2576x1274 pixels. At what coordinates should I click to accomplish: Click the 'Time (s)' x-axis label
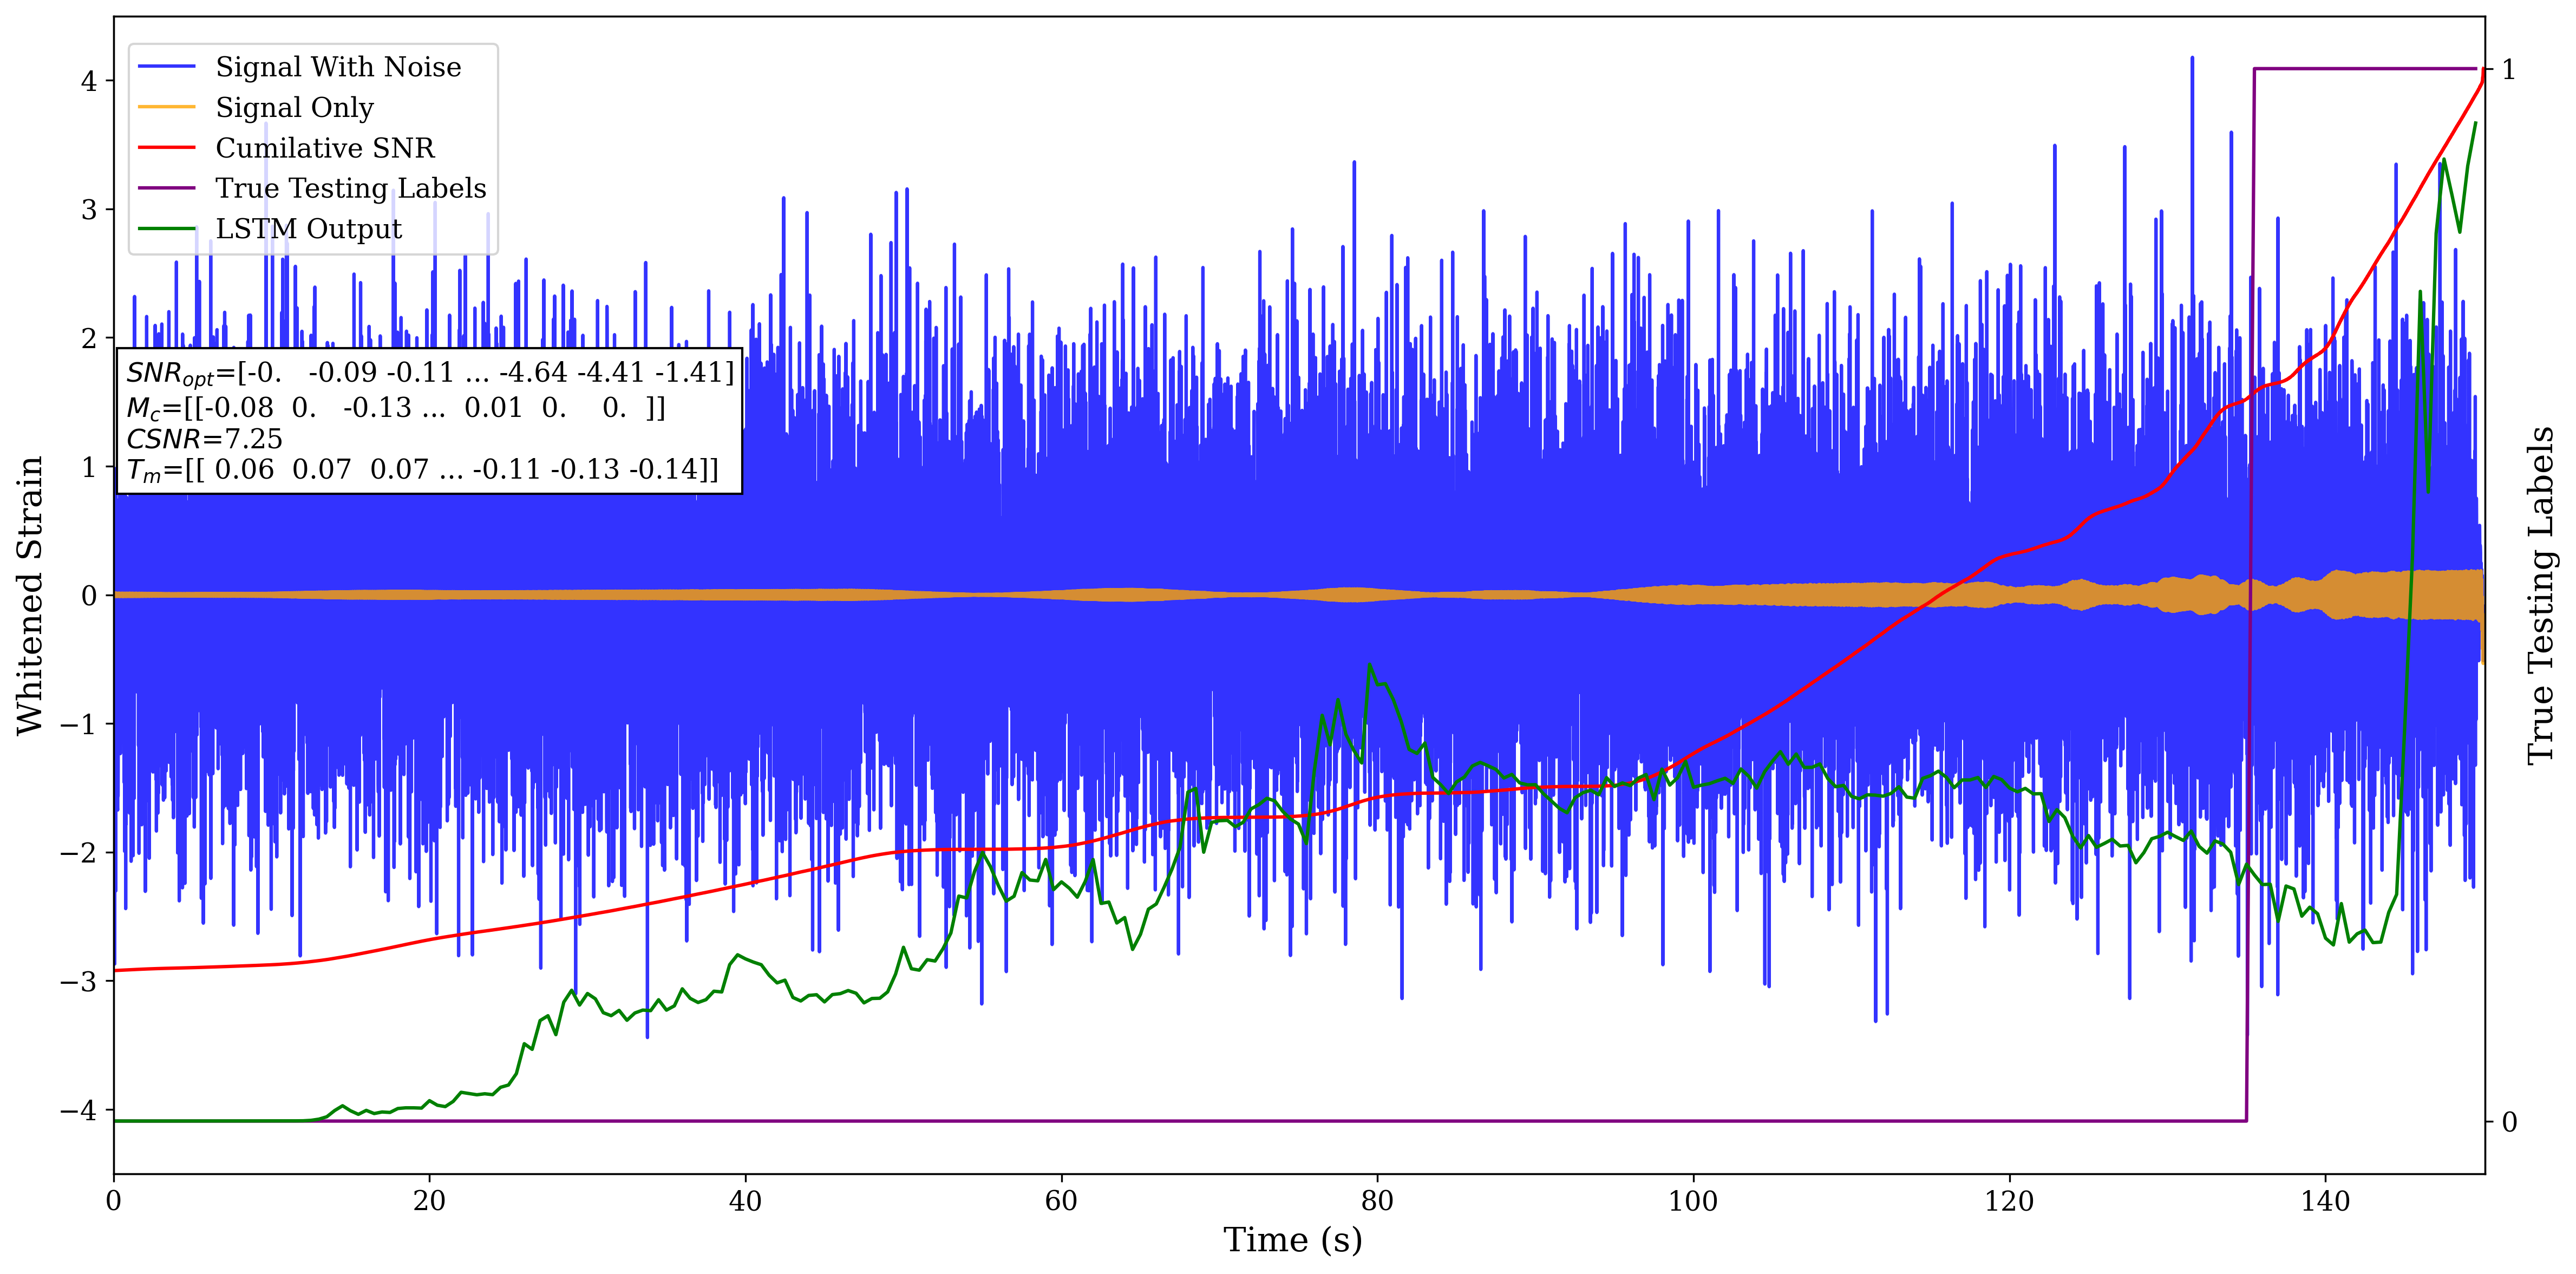point(1292,1240)
